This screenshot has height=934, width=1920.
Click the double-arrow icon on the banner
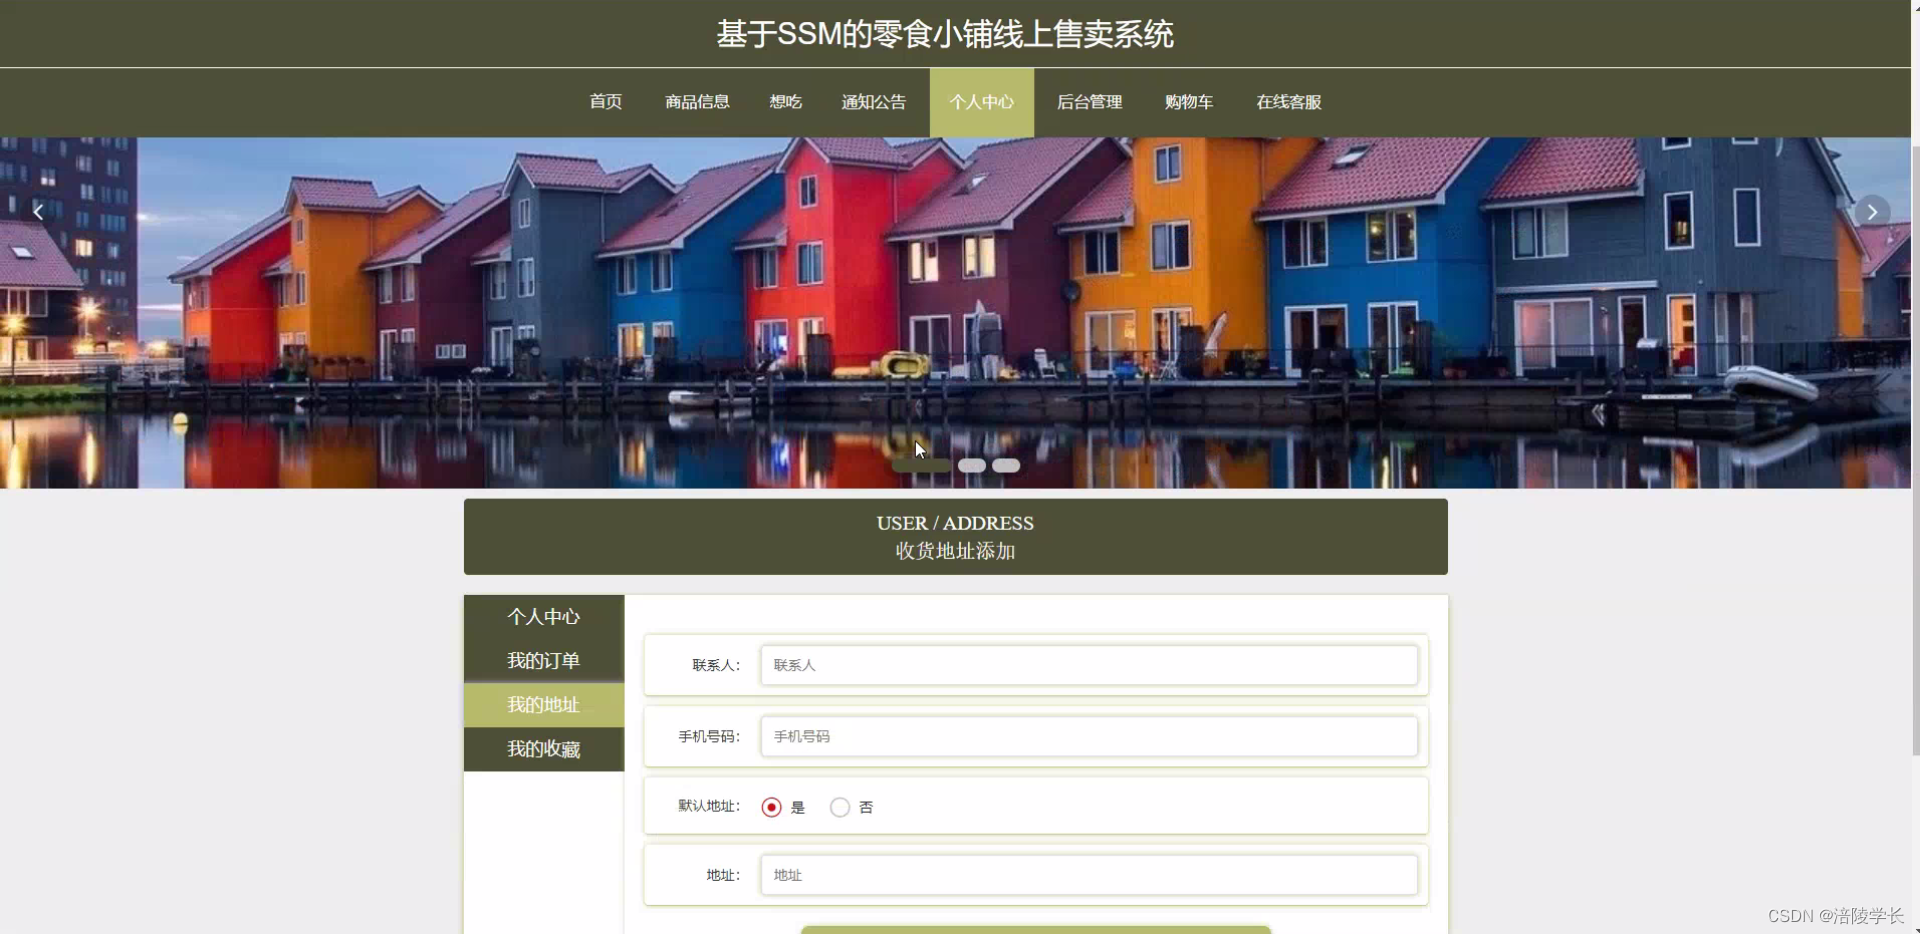(1597, 414)
